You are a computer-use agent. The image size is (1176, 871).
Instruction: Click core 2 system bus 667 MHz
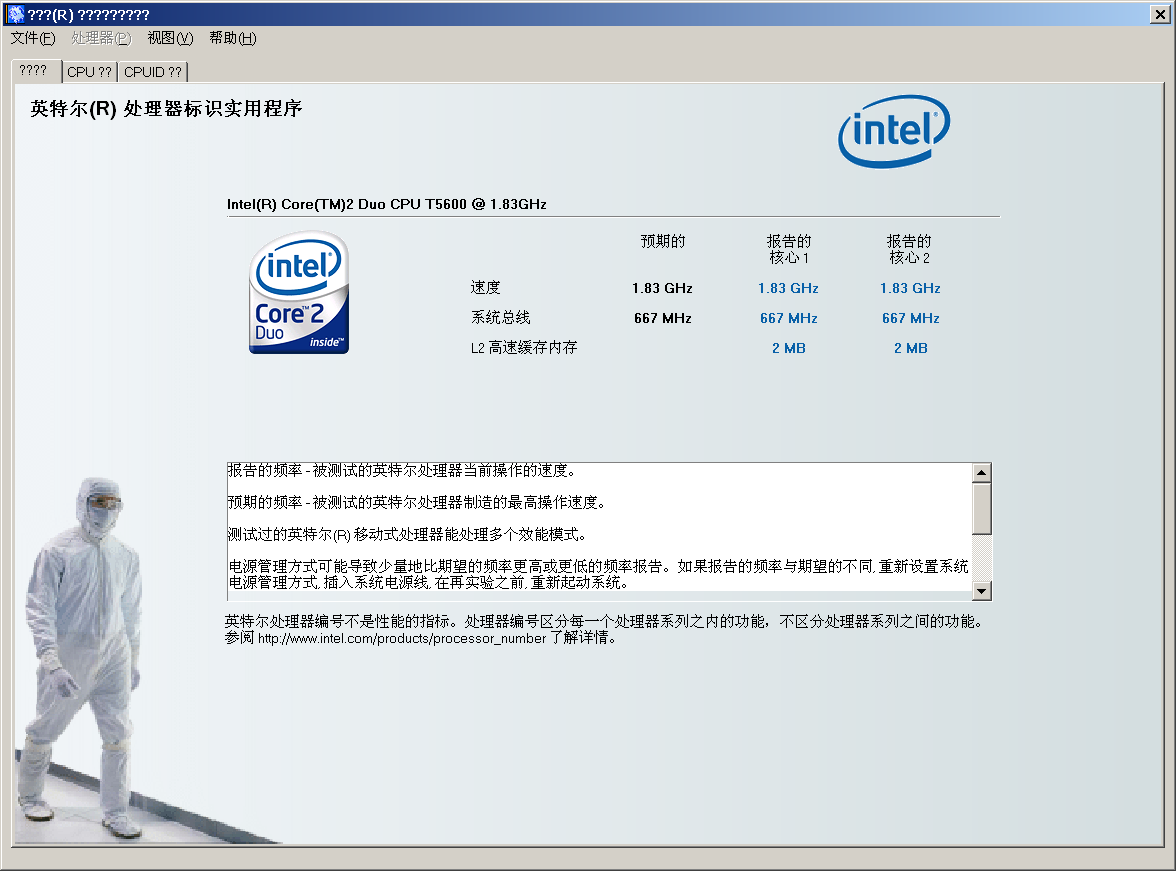[x=911, y=318]
